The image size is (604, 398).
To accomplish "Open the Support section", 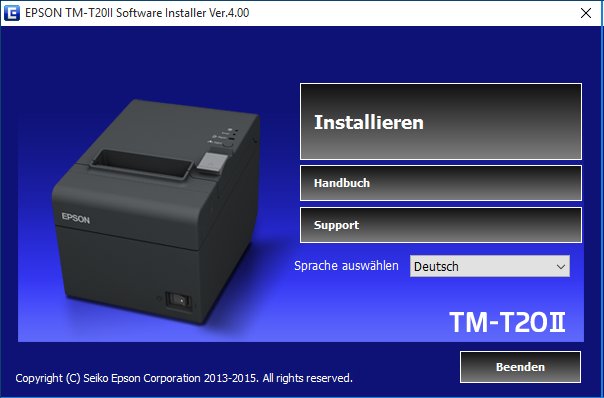I will click(x=441, y=225).
